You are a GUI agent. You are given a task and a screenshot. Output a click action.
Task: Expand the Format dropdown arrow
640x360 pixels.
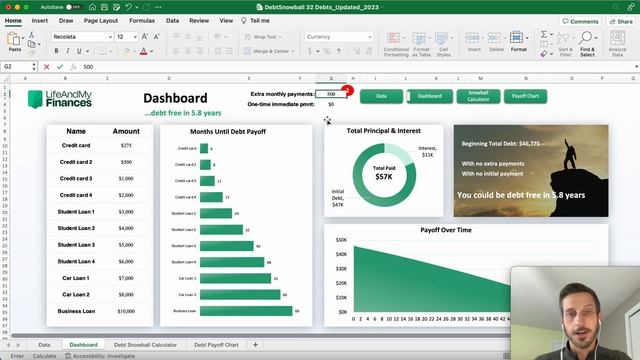coord(527,38)
